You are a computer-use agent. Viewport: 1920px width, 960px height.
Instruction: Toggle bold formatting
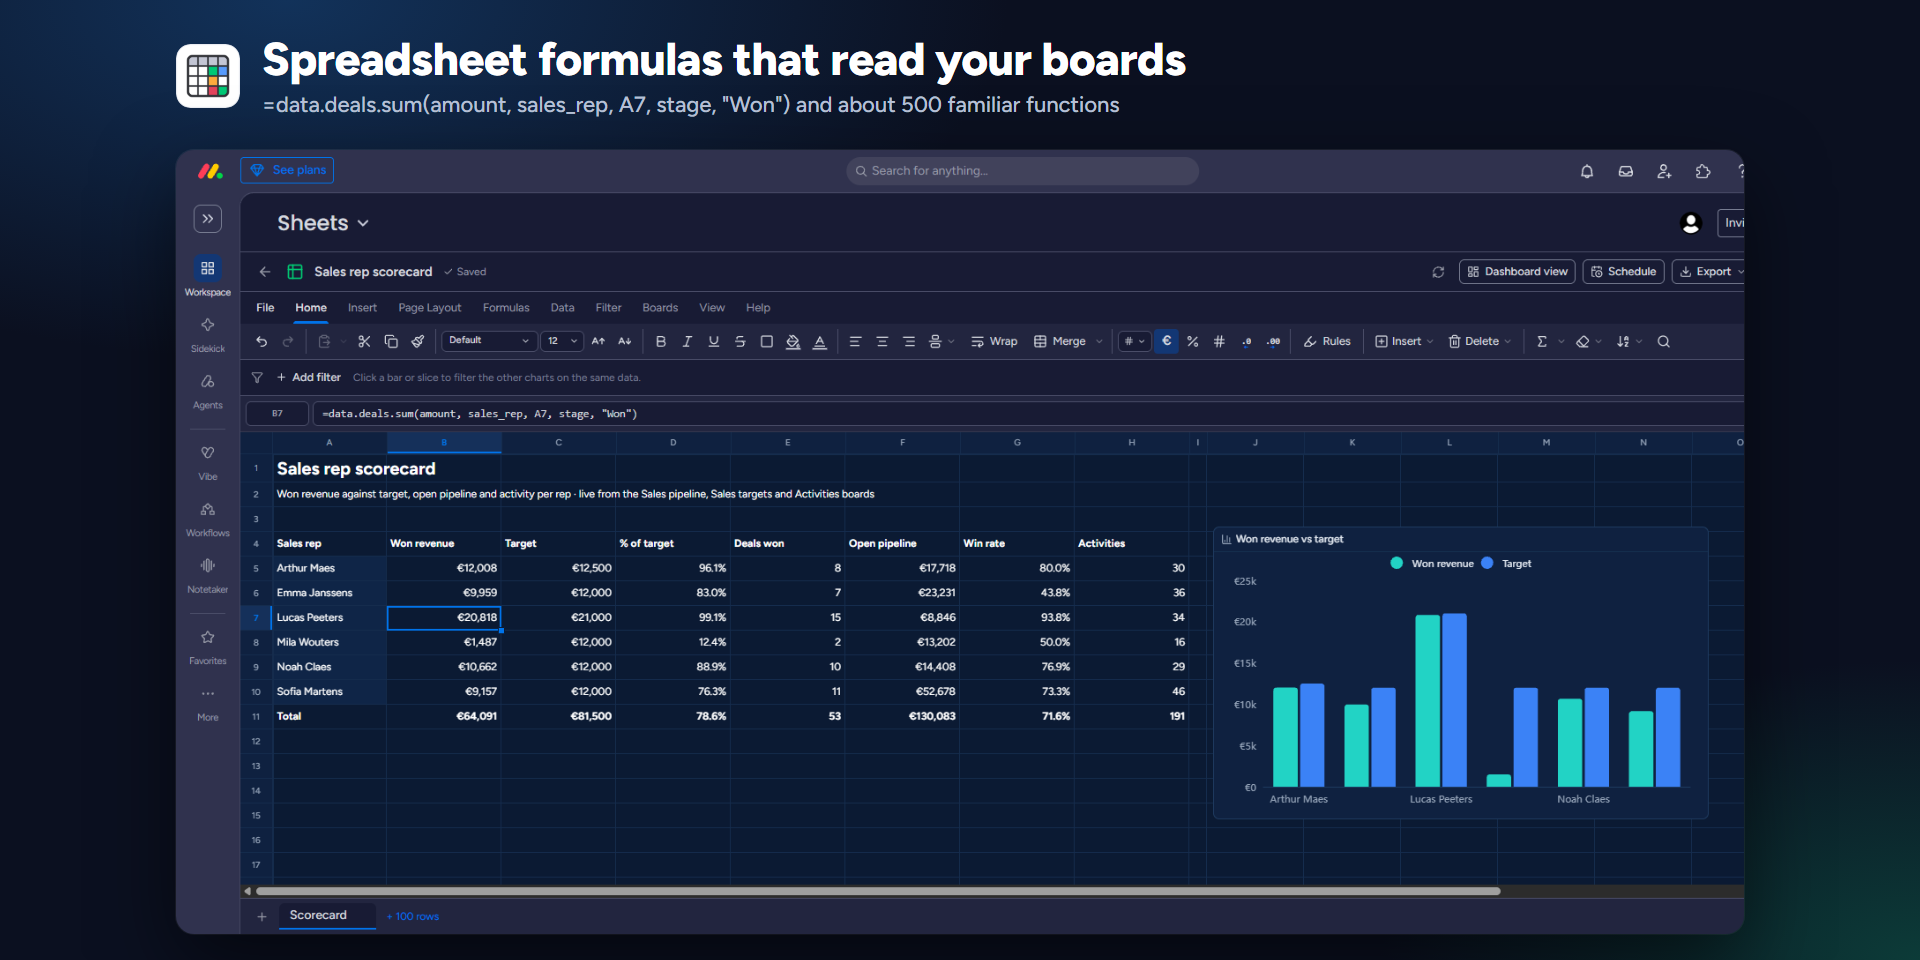point(660,342)
